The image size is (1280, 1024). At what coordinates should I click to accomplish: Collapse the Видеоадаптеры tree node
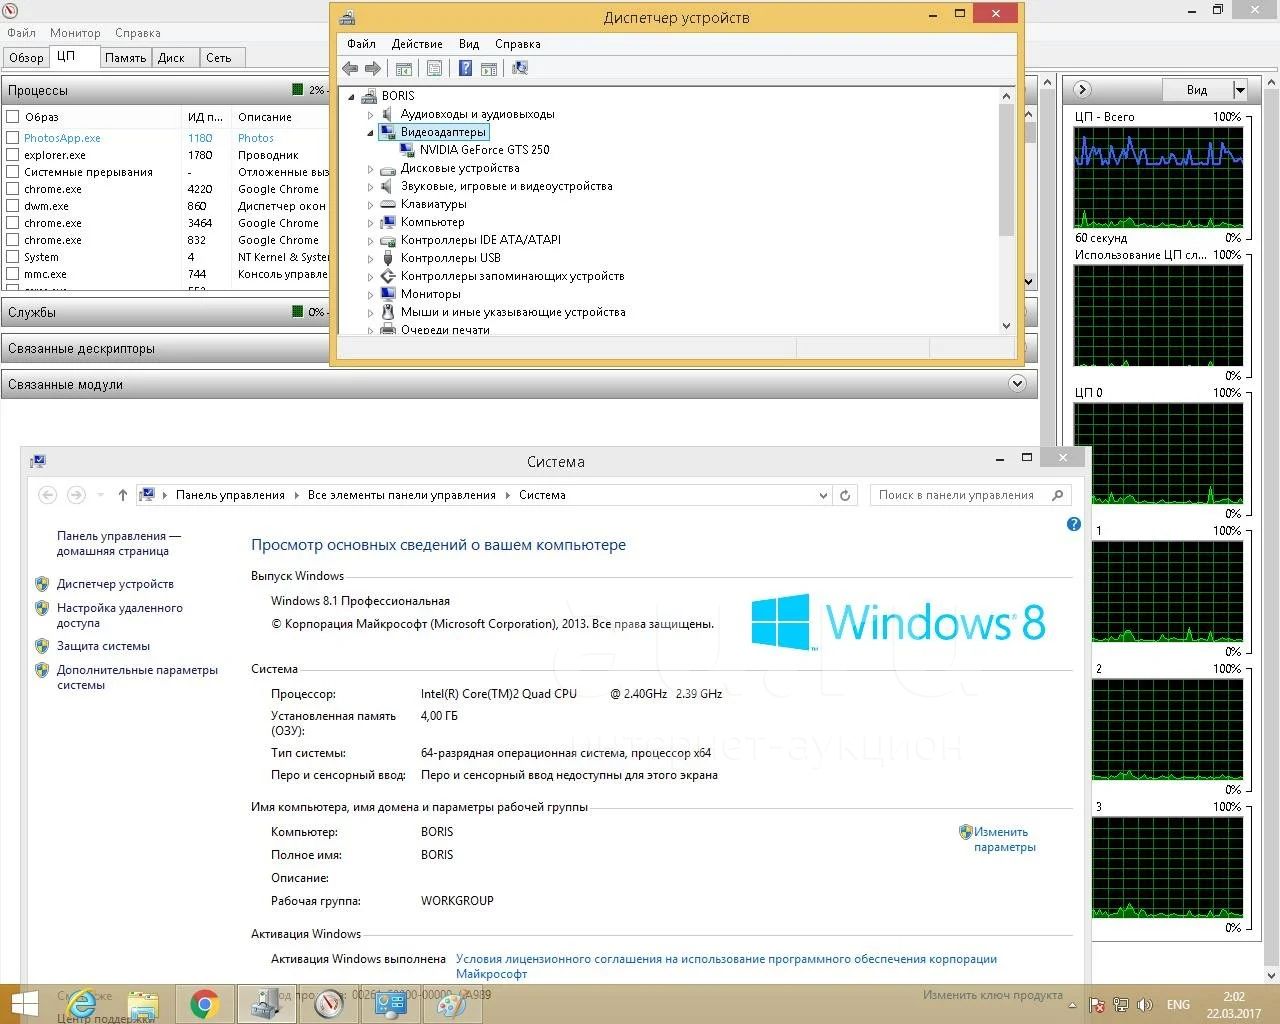(x=370, y=132)
